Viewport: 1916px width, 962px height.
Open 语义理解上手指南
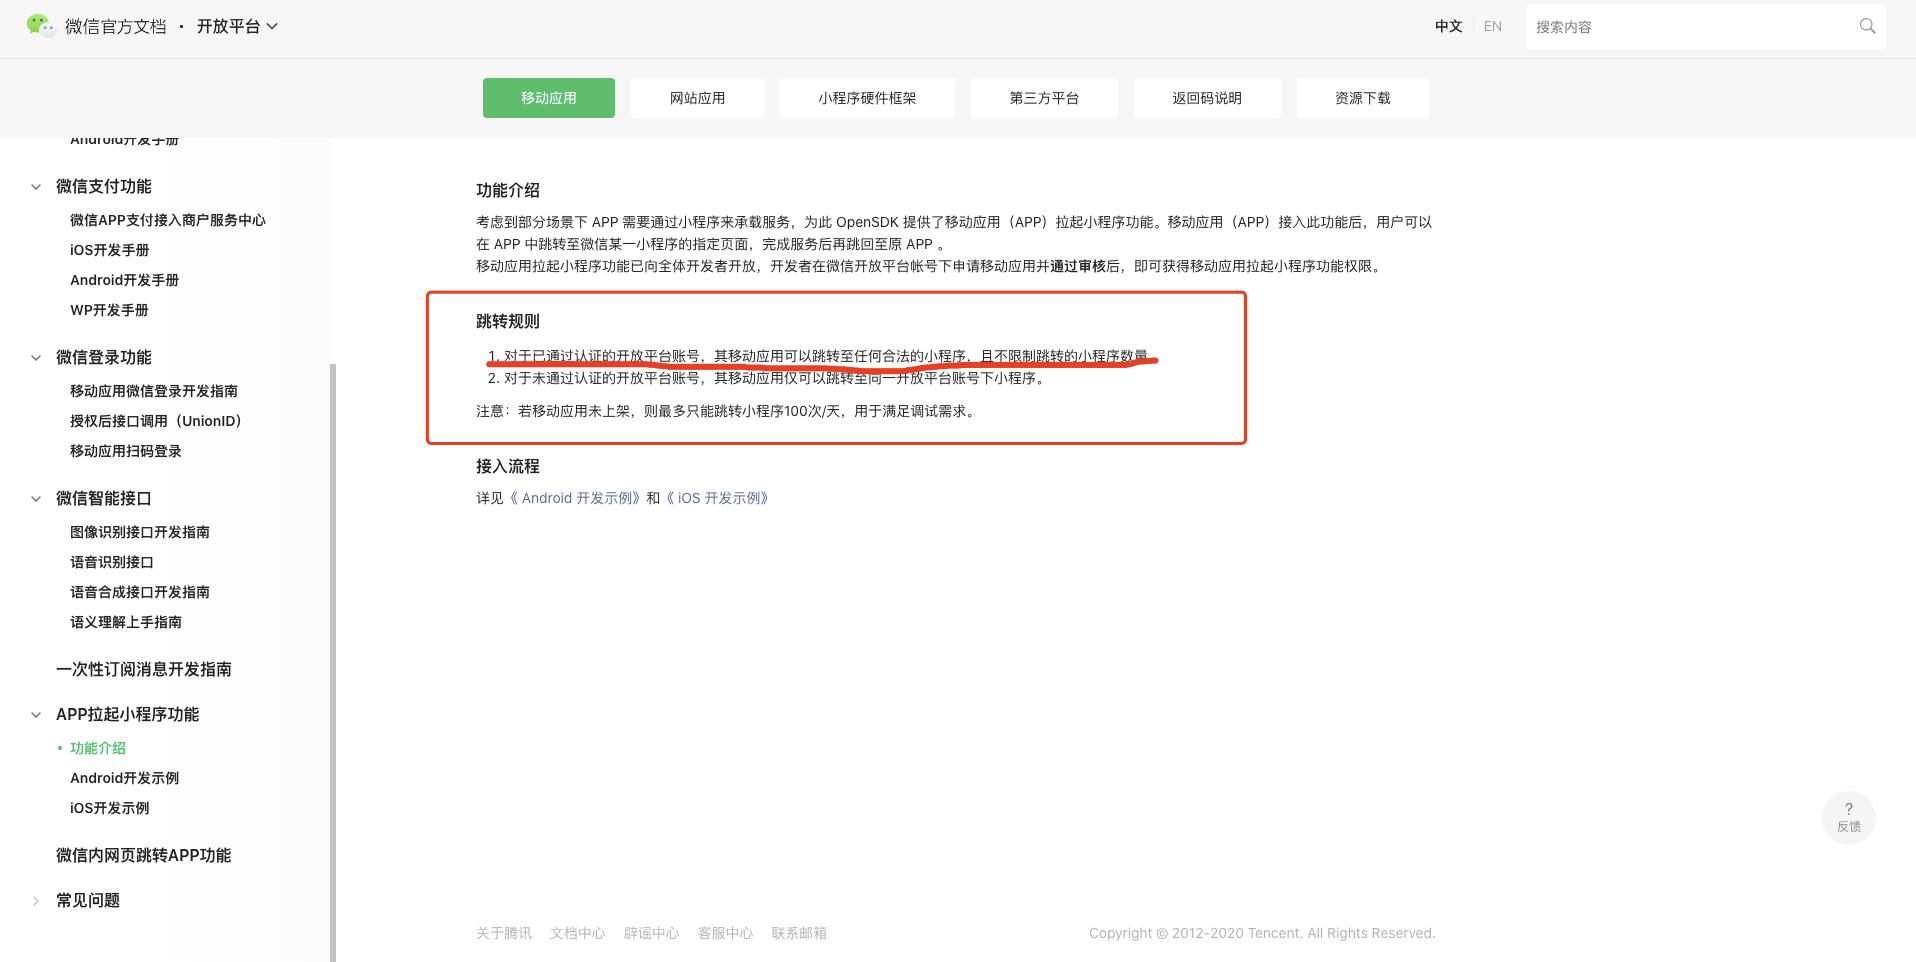(x=126, y=622)
